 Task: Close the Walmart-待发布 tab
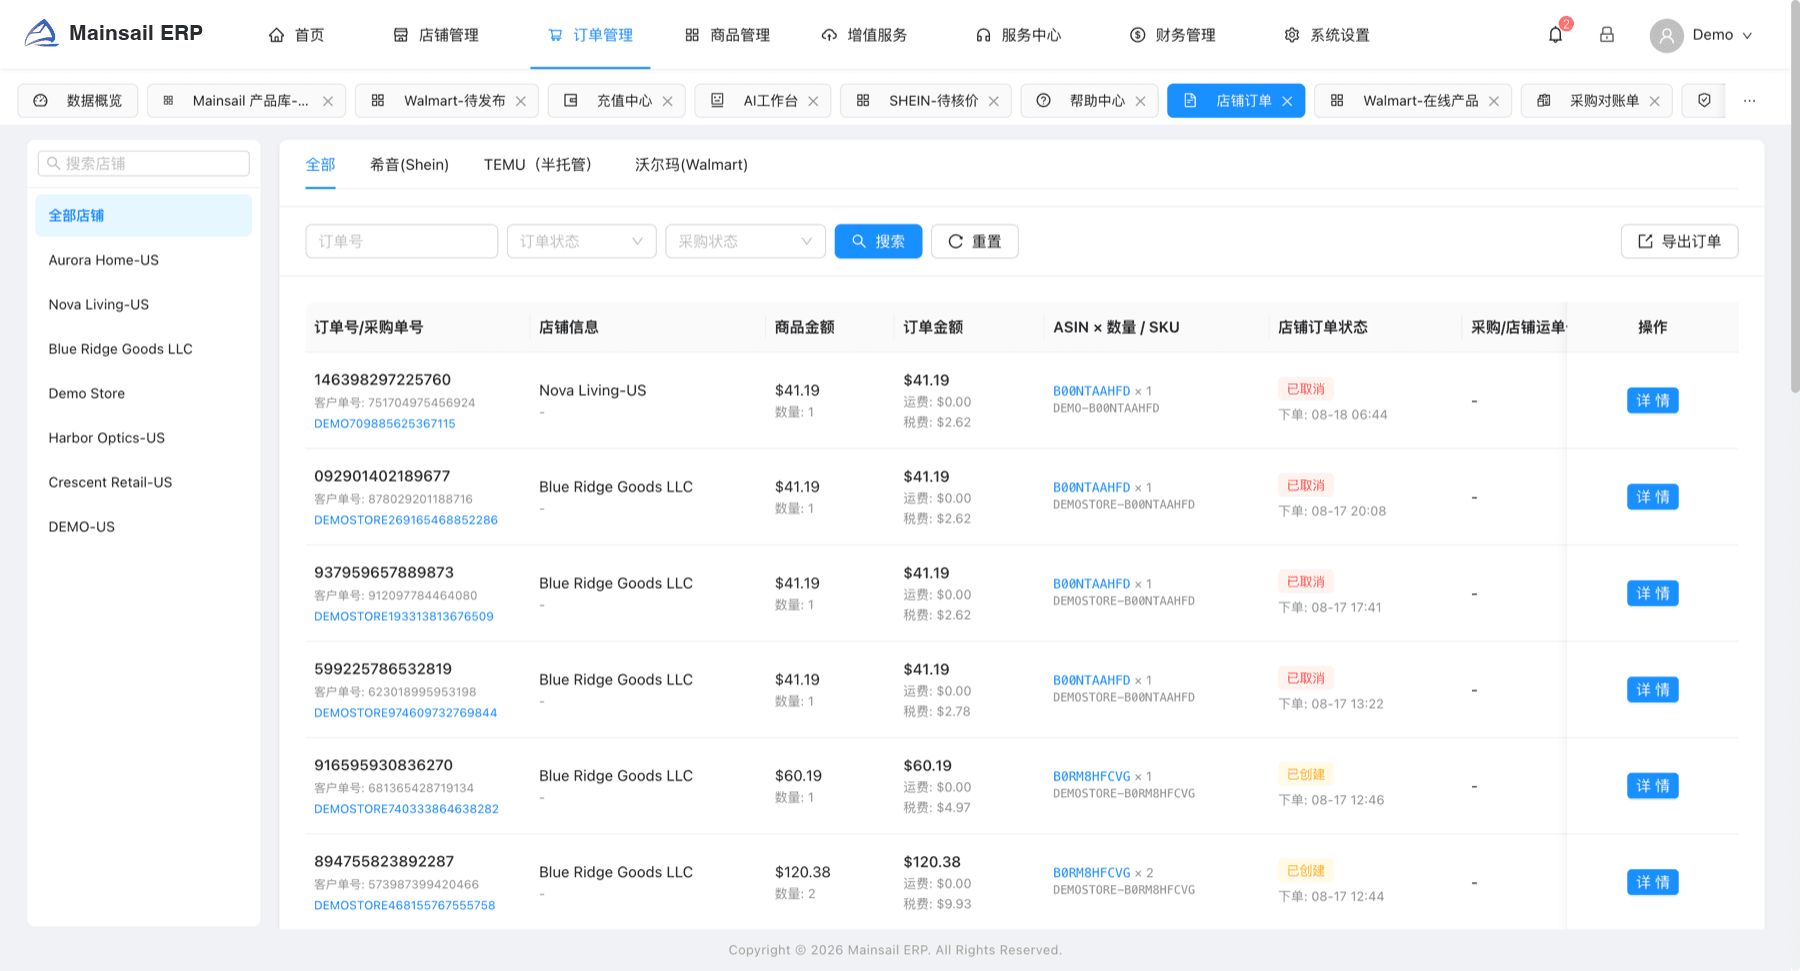coord(521,101)
